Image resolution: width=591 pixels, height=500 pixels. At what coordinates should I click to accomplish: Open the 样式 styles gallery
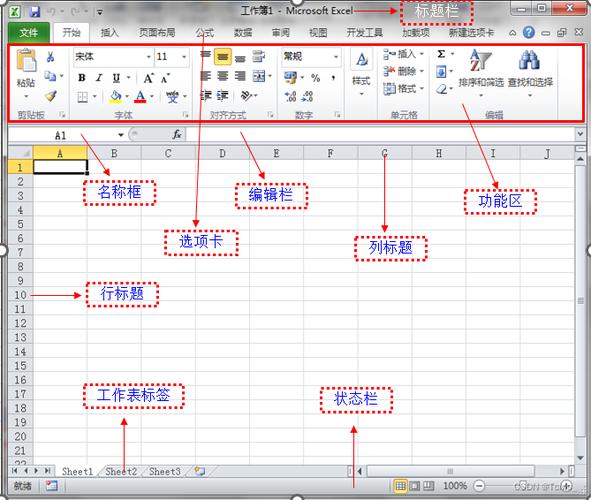[x=361, y=72]
